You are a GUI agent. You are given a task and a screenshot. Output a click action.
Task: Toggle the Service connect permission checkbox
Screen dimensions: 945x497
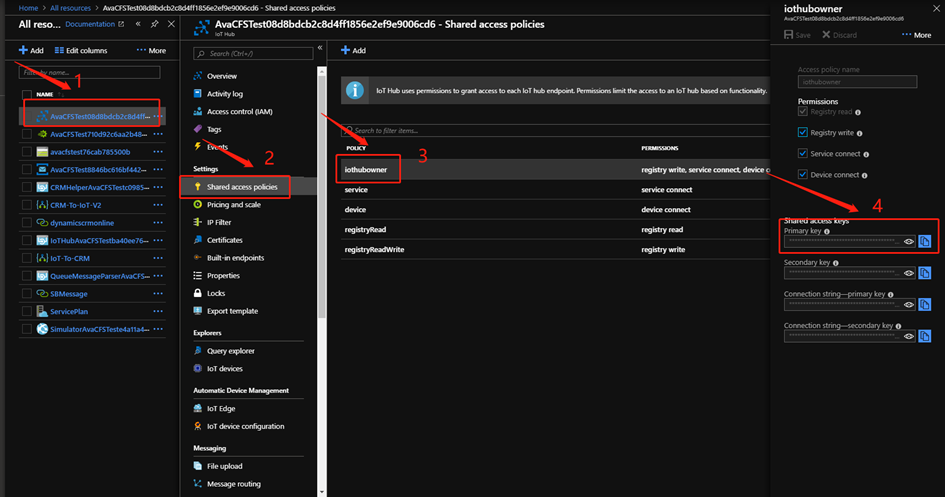pos(802,153)
